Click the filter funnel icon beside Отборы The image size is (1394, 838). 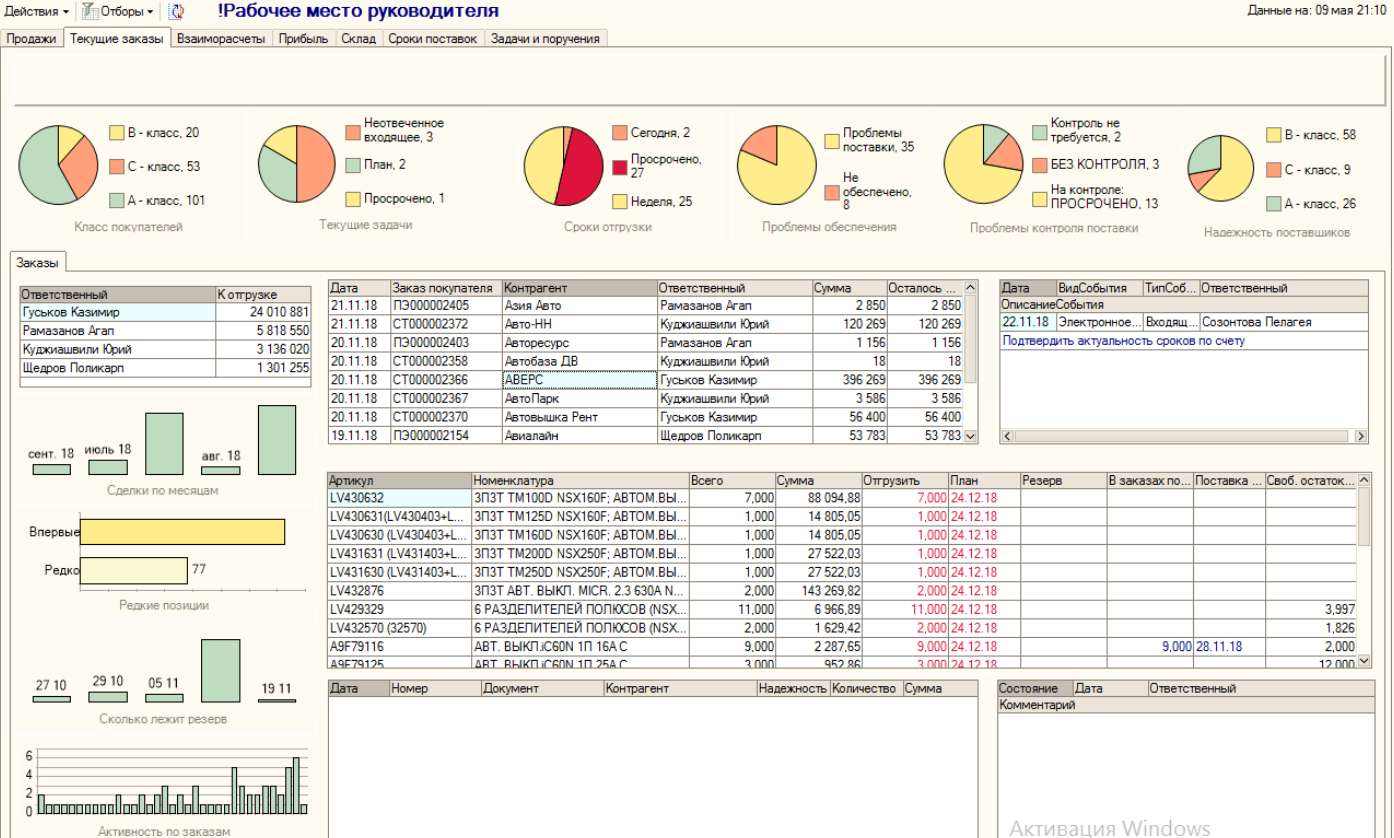point(89,12)
